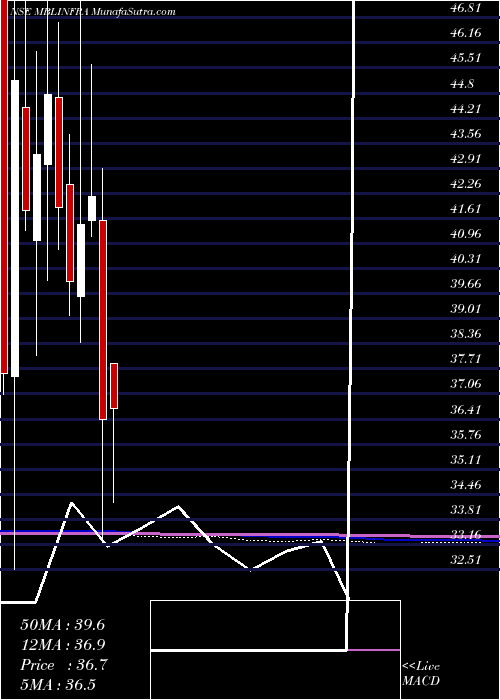Click the 37.71 price axis label
The height and width of the screenshot is (700, 500).
point(466,358)
